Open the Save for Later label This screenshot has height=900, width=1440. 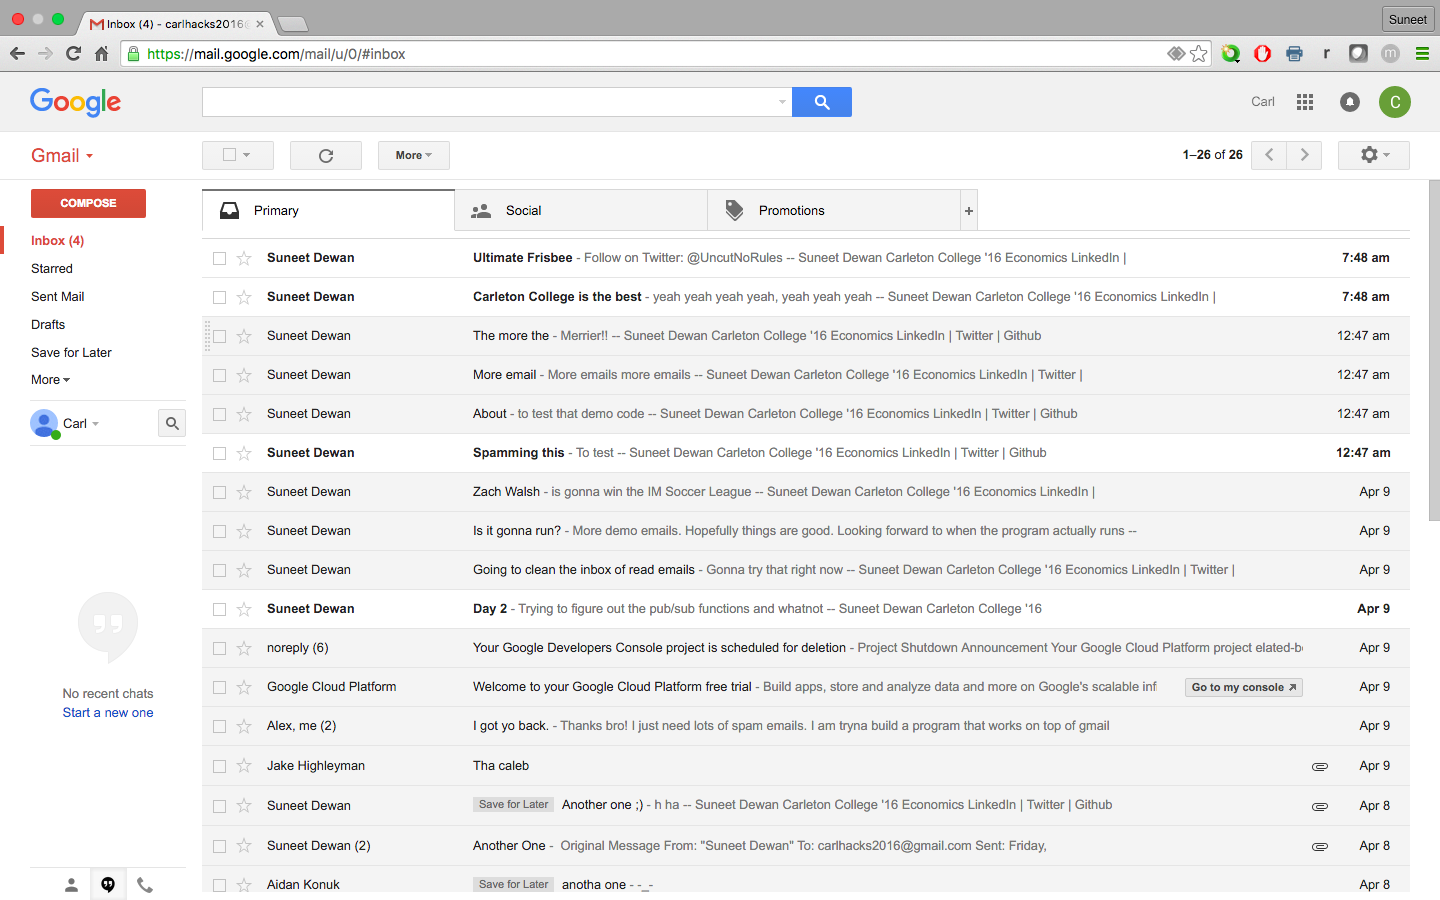click(71, 353)
